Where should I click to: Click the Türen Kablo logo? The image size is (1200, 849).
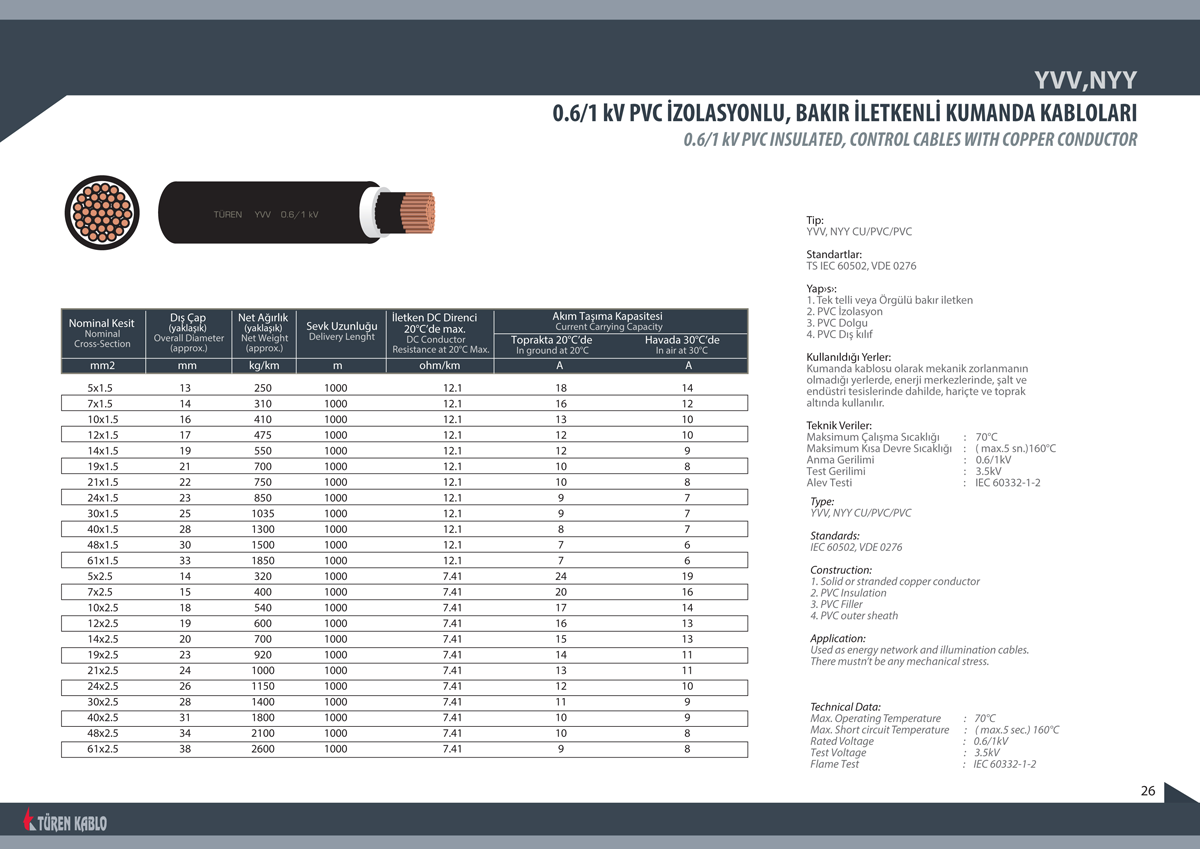(66, 822)
